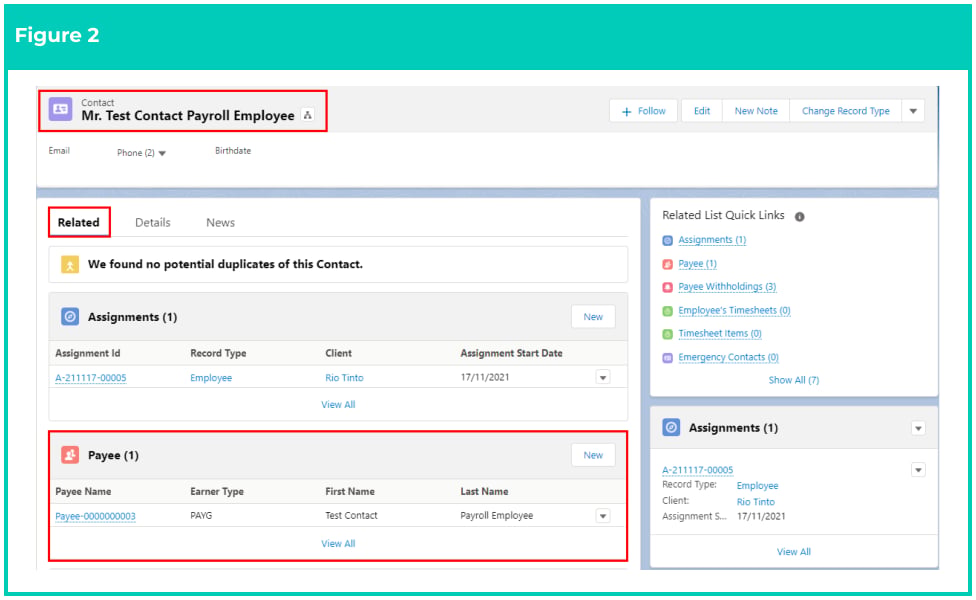
Task: Click the info icon next to Quick Links
Action: [799, 217]
